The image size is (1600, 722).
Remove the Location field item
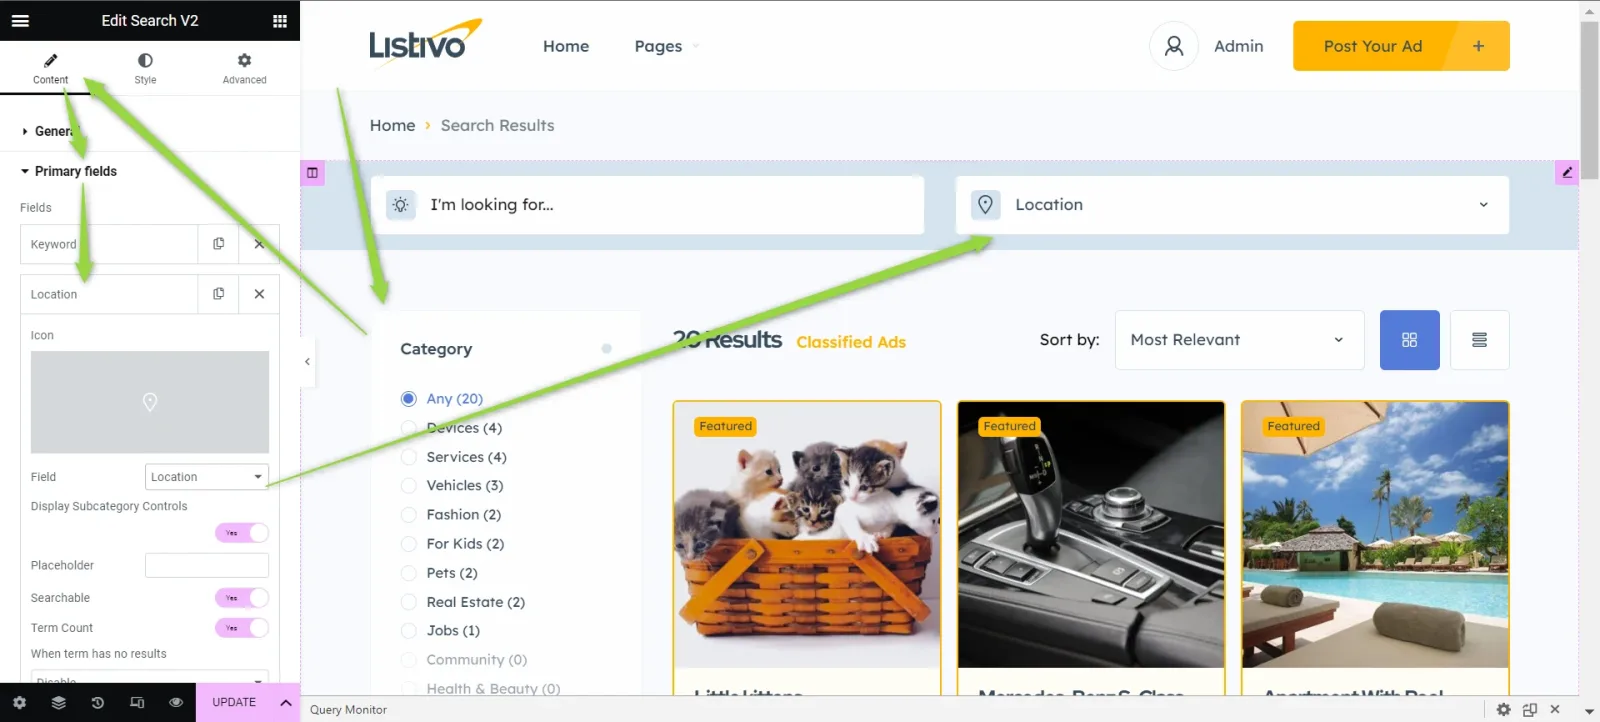click(259, 294)
